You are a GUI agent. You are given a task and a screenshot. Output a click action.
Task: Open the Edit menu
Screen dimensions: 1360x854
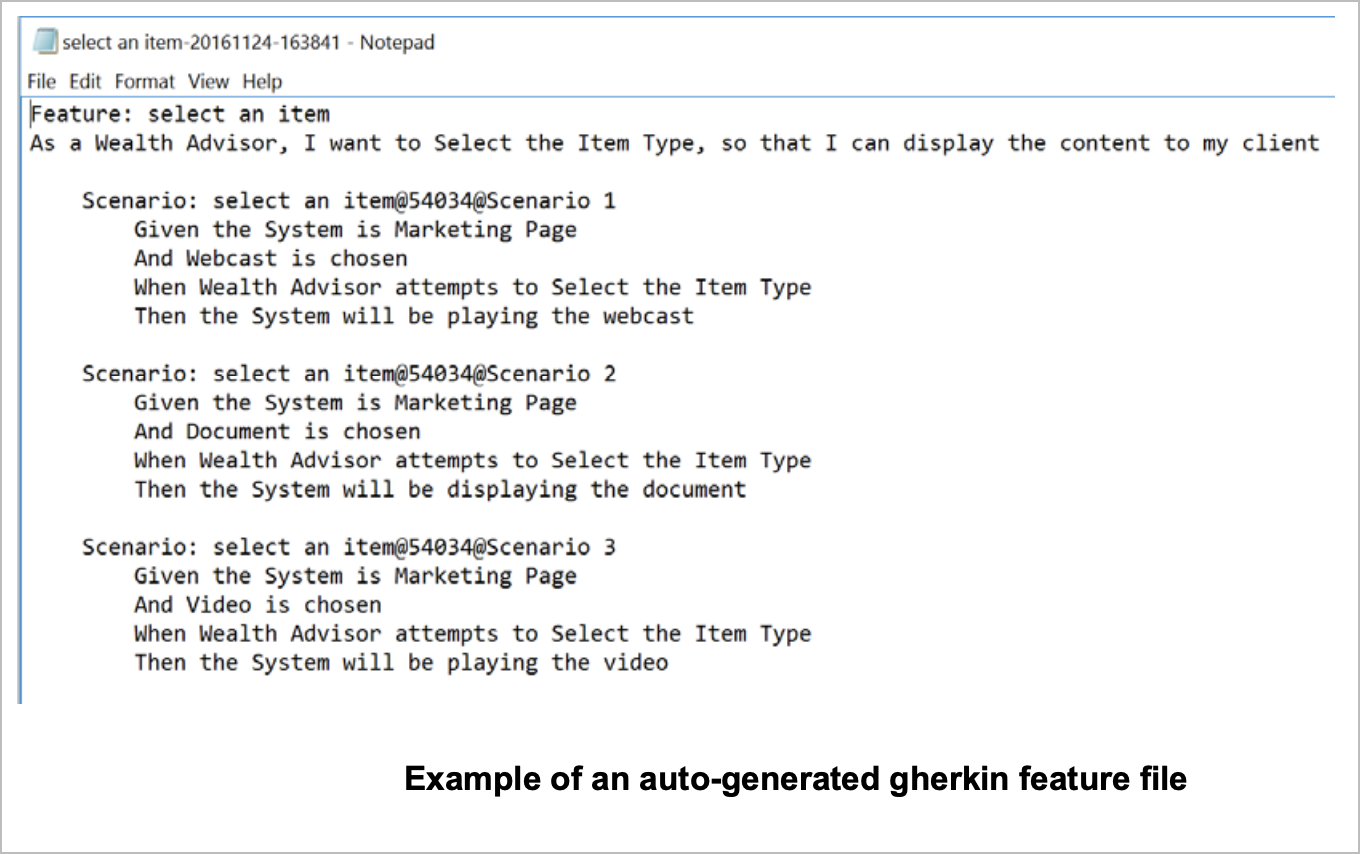tap(85, 82)
